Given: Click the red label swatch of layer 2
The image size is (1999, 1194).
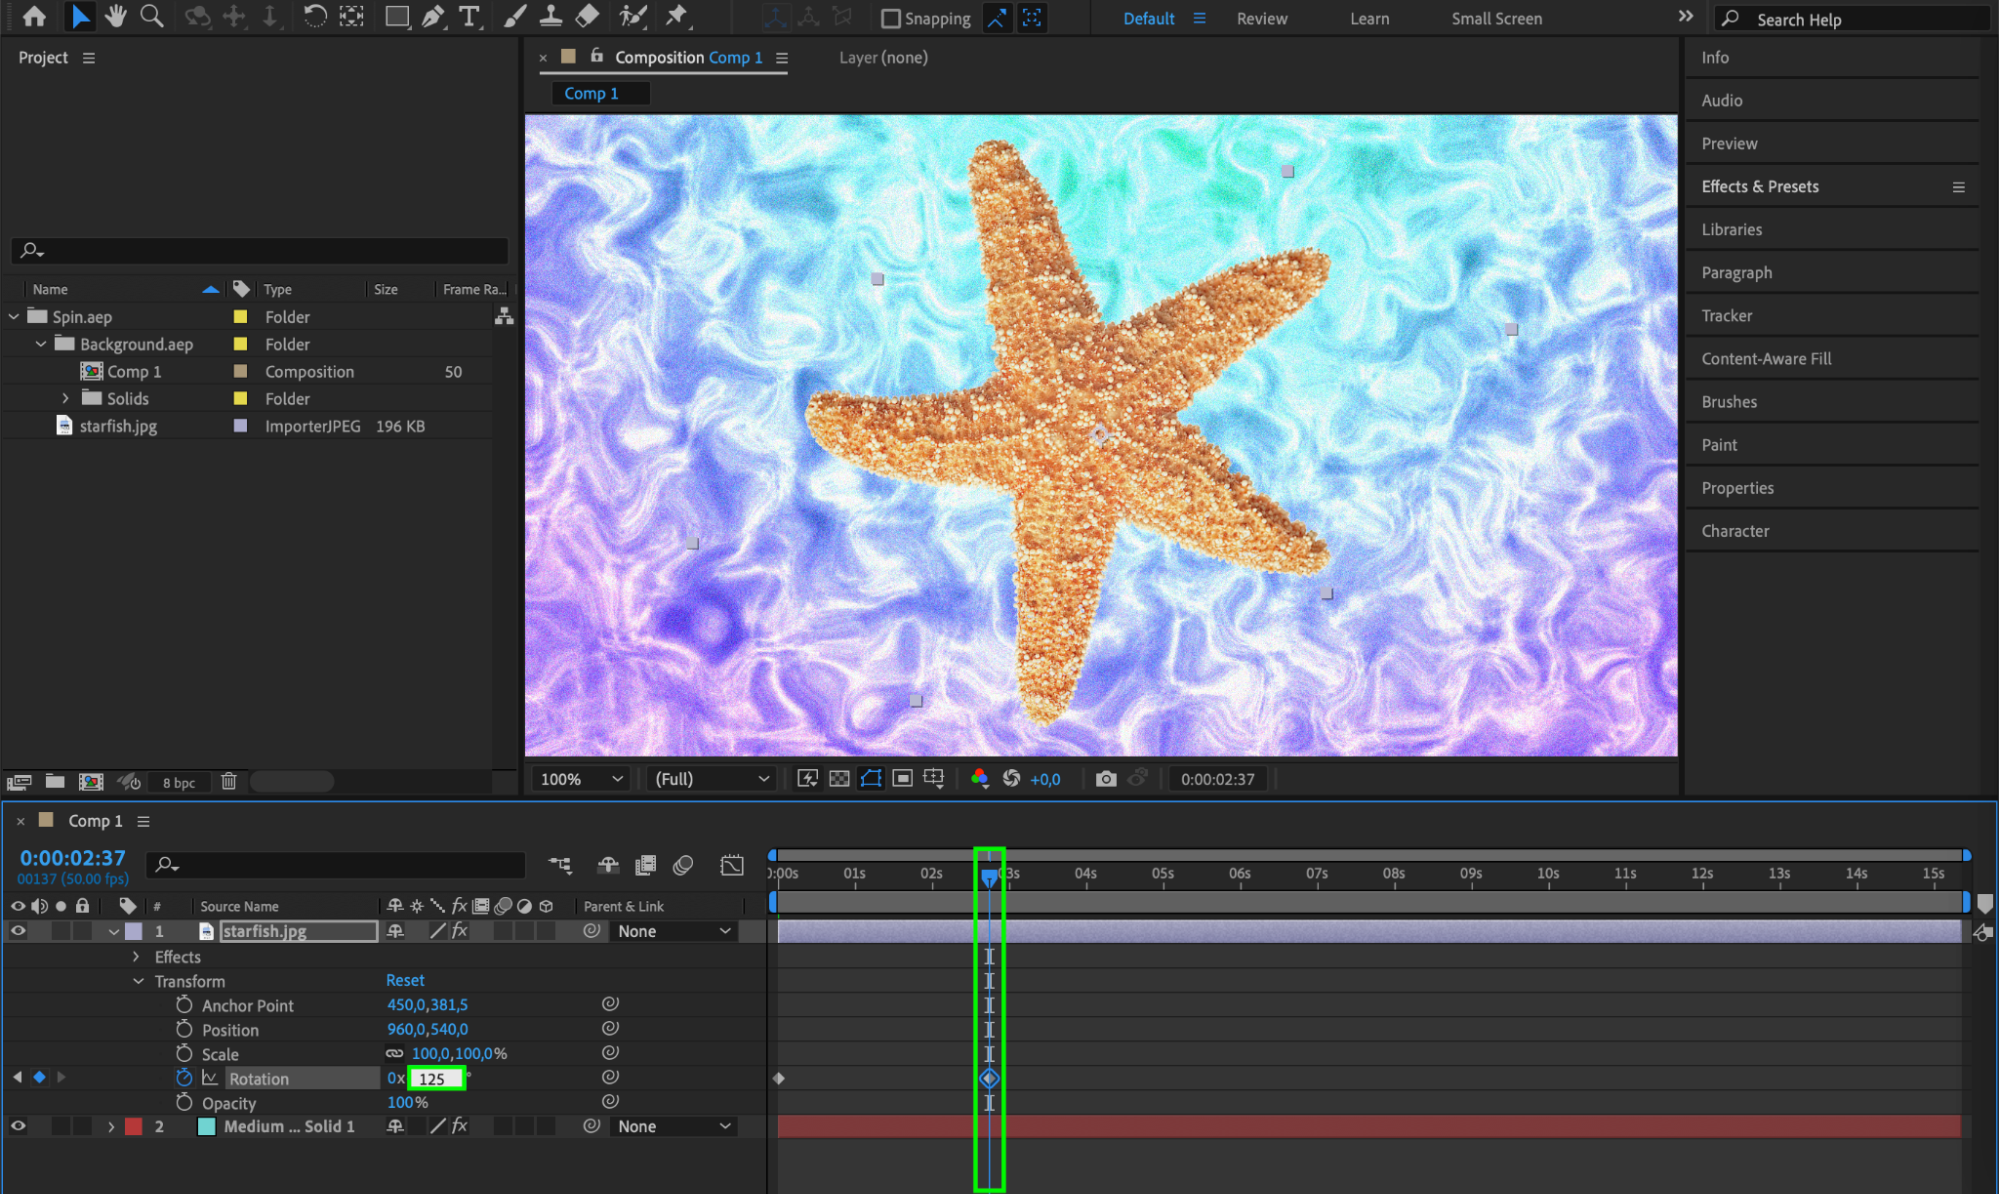Looking at the screenshot, I should click(133, 1126).
